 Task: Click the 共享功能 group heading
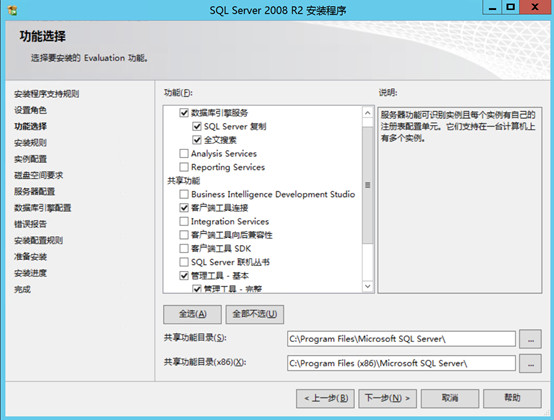coord(183,181)
